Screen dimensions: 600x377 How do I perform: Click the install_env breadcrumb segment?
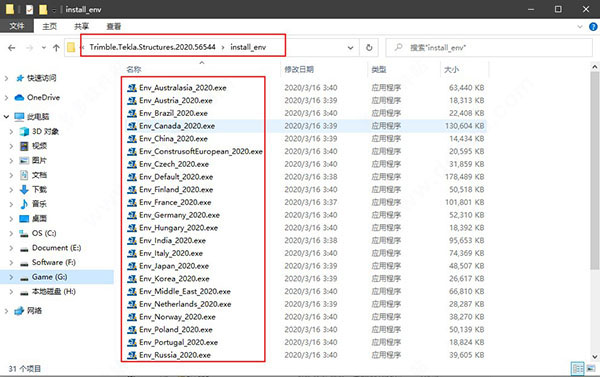[248, 47]
